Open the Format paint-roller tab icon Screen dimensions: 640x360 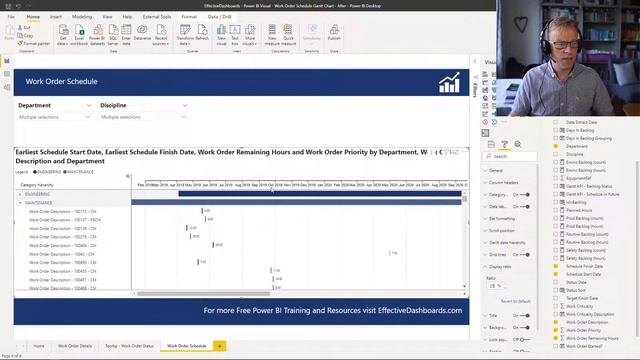[504, 144]
